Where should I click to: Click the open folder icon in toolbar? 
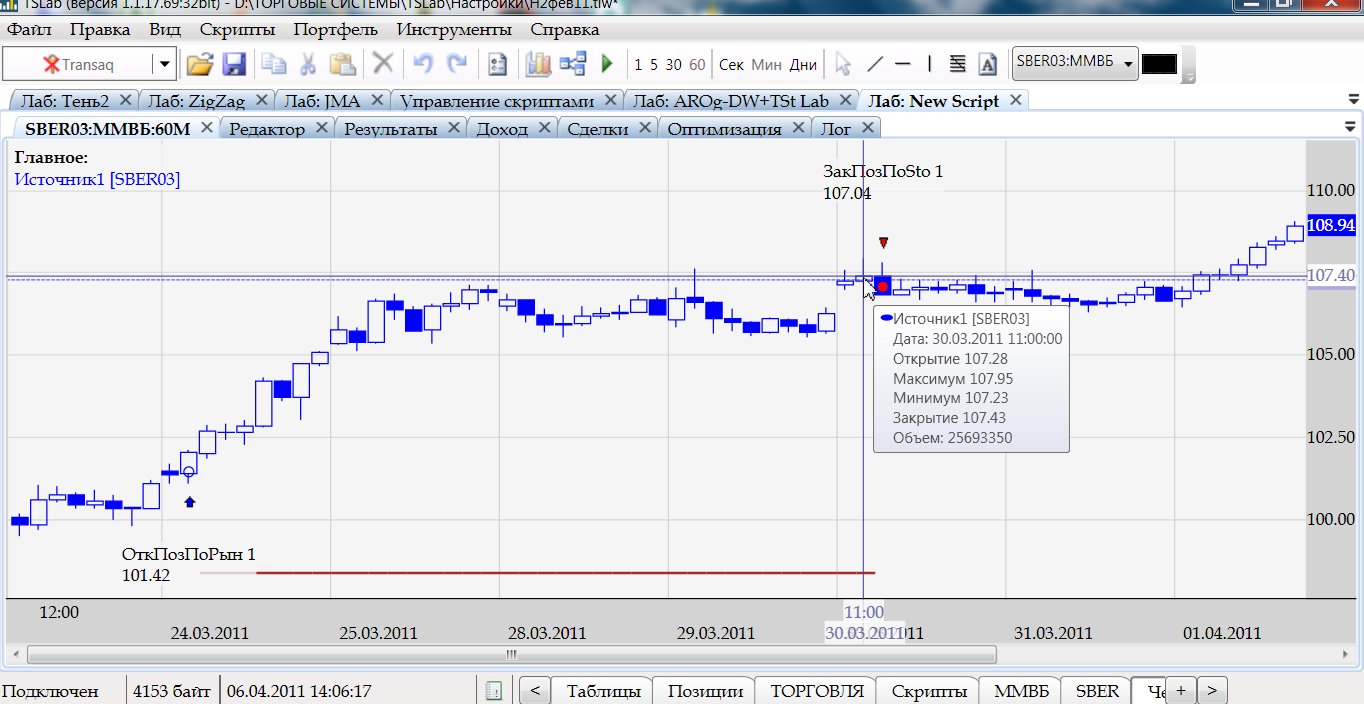[200, 65]
